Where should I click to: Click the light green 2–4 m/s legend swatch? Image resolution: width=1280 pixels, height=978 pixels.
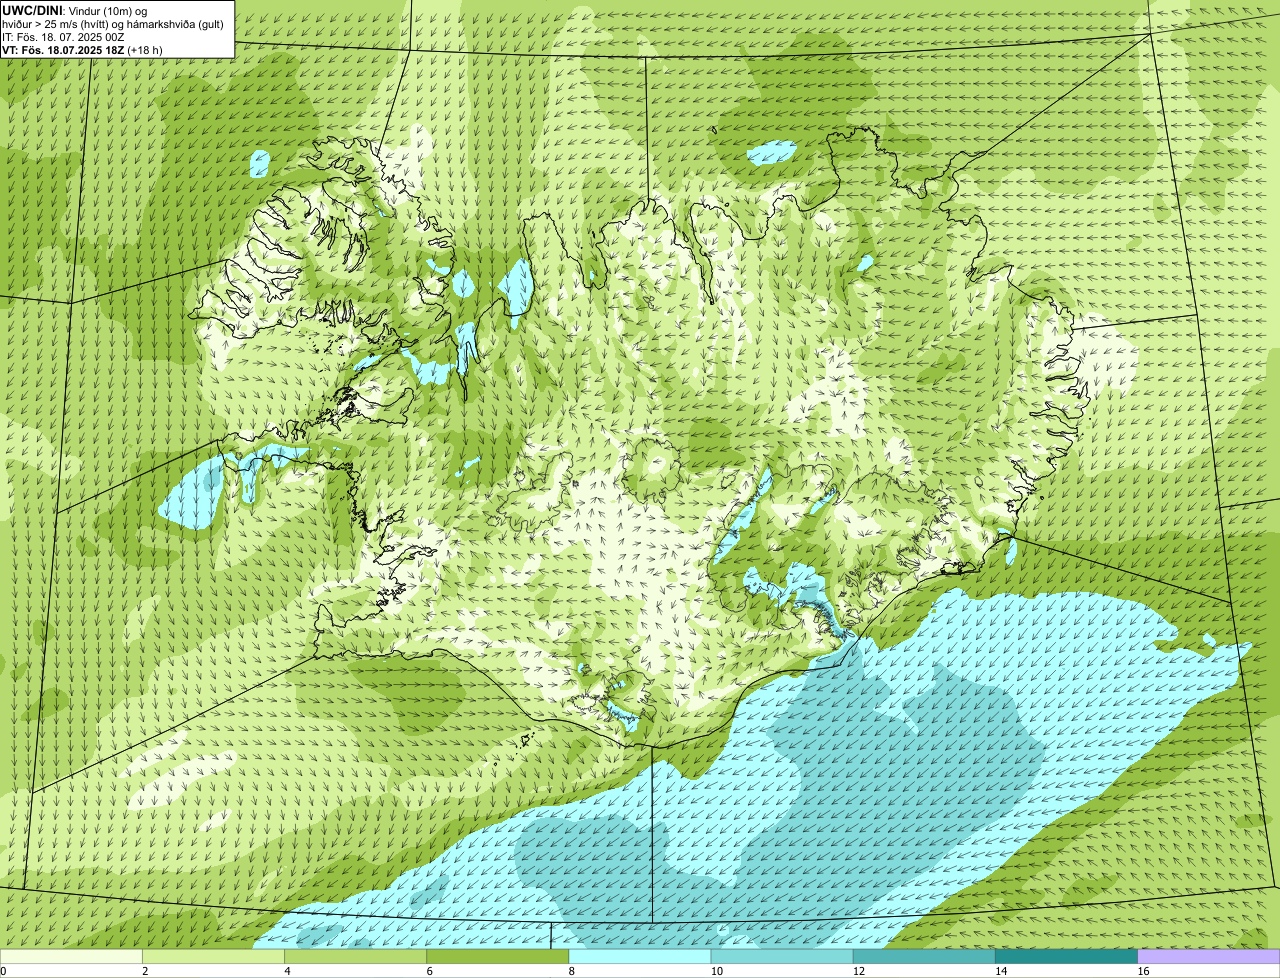click(x=214, y=957)
